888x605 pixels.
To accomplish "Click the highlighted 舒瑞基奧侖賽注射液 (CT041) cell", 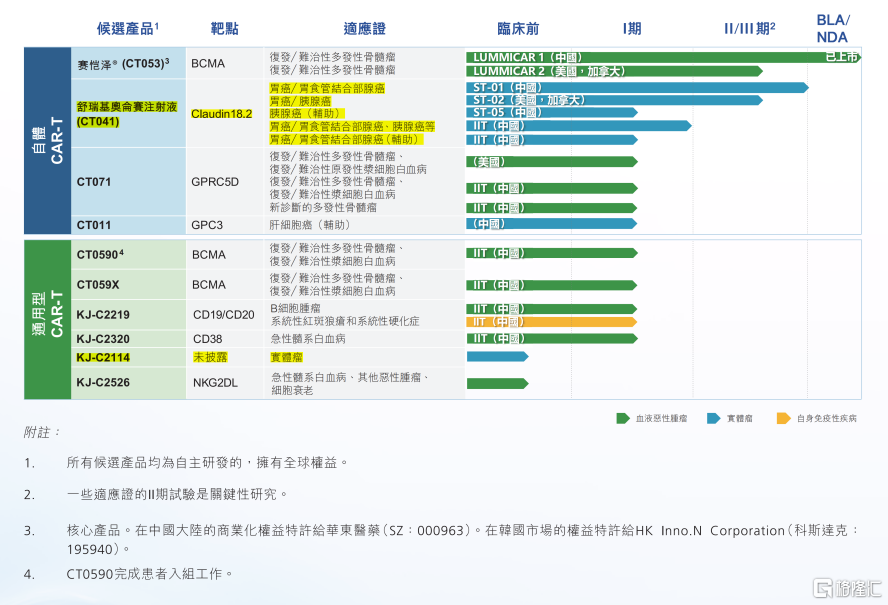I will [x=127, y=114].
